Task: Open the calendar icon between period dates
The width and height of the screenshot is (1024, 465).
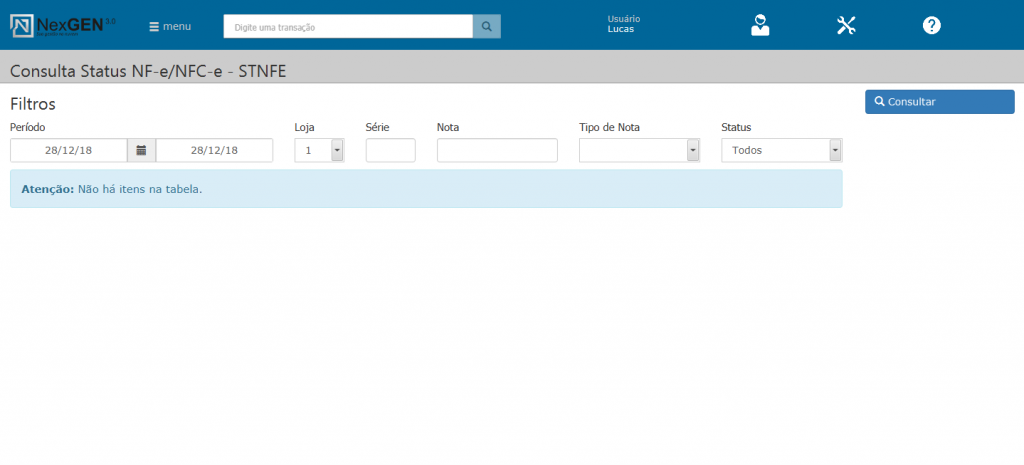Action: click(141, 150)
